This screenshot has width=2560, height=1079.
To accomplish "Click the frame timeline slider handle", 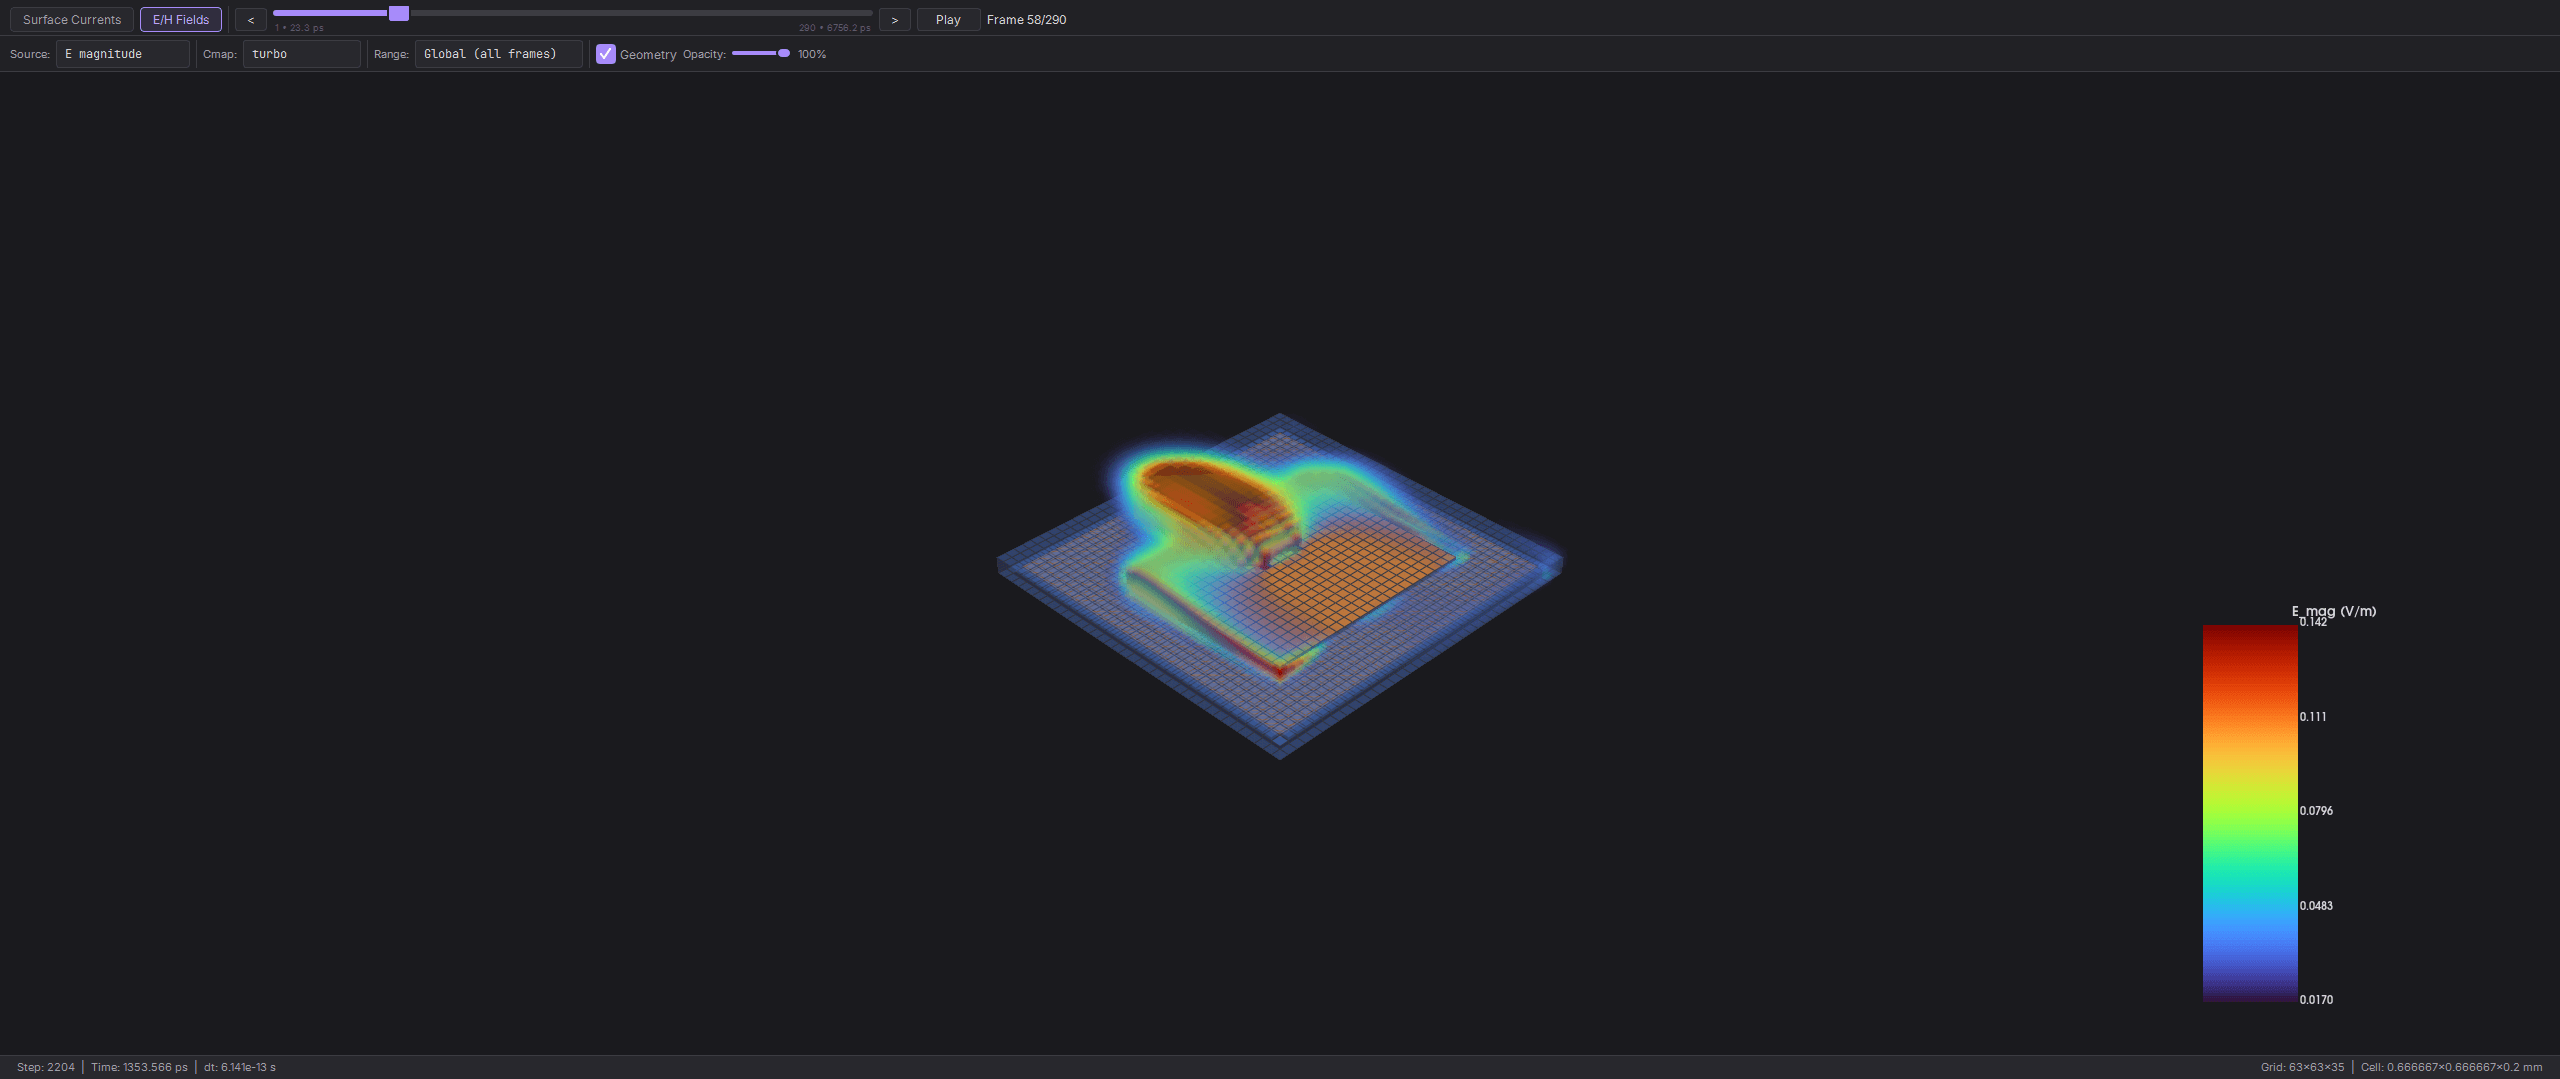I will [x=399, y=13].
